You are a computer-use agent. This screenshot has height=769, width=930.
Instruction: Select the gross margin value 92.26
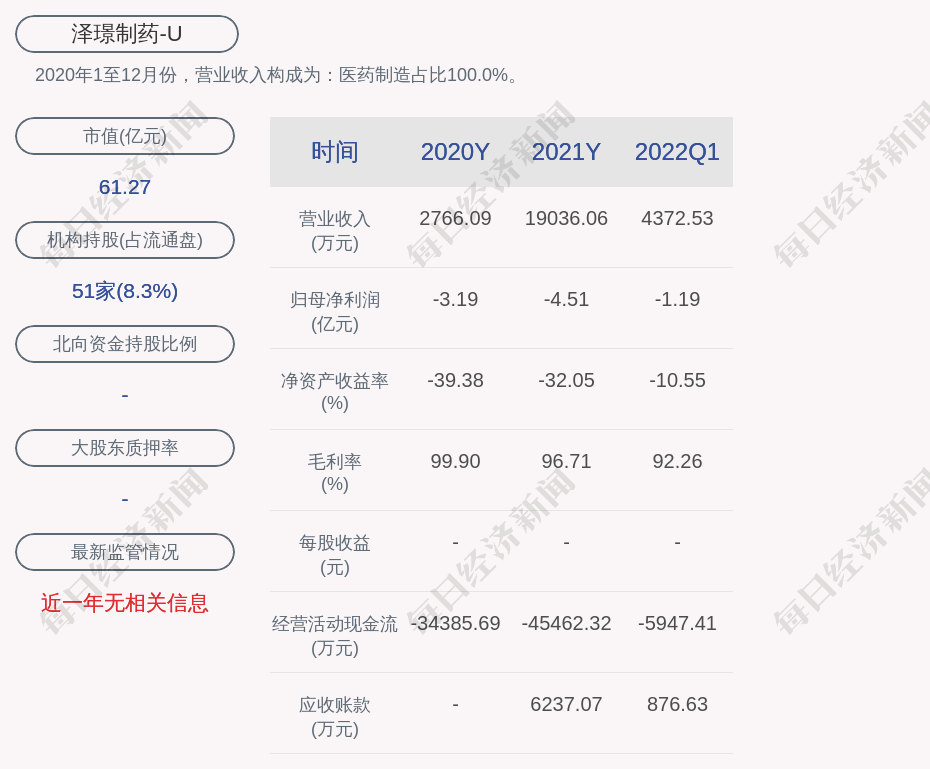coord(677,461)
